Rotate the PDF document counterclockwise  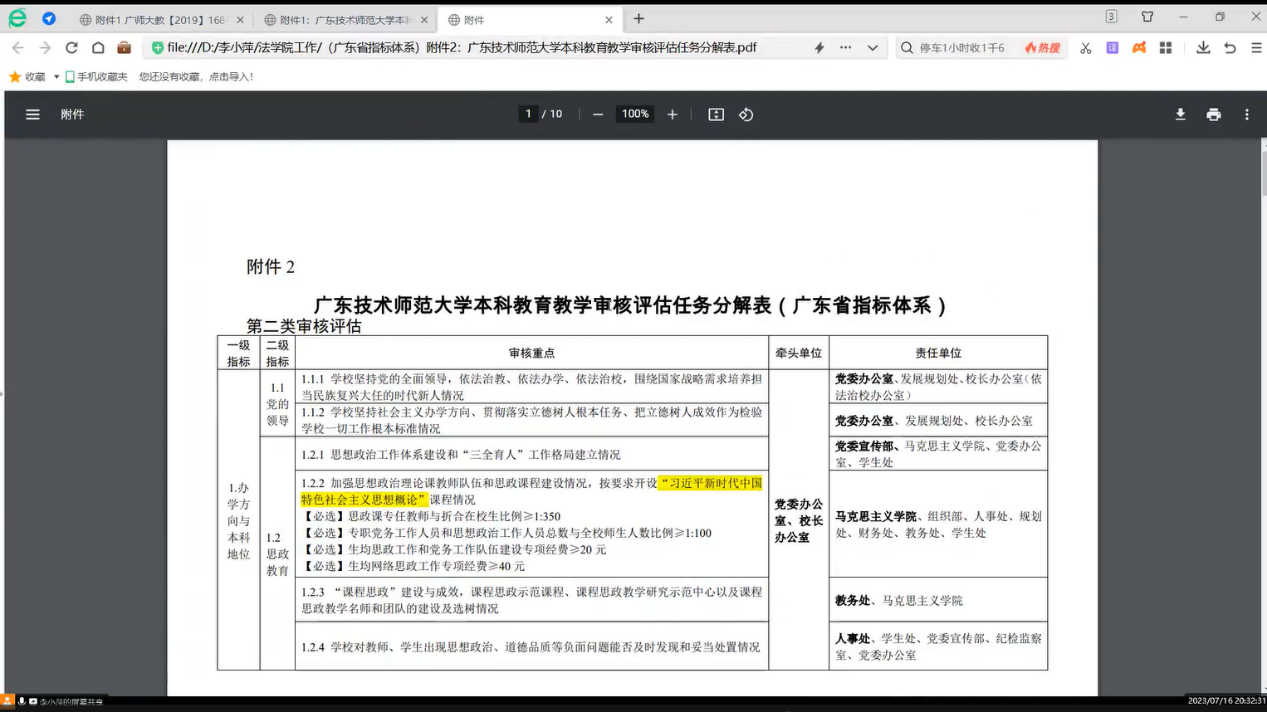pyautogui.click(x=746, y=115)
